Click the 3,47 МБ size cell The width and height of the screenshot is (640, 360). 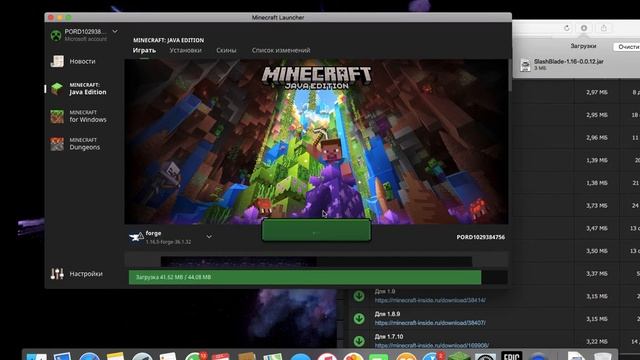597,228
